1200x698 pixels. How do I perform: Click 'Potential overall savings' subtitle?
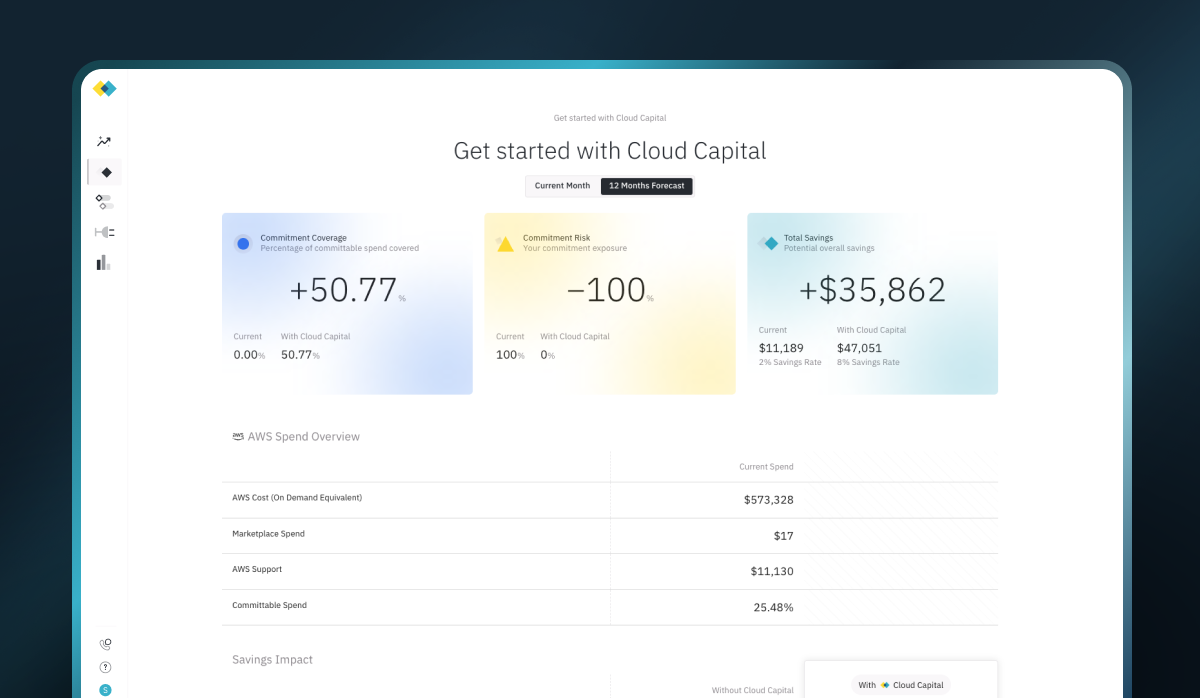[x=829, y=248]
